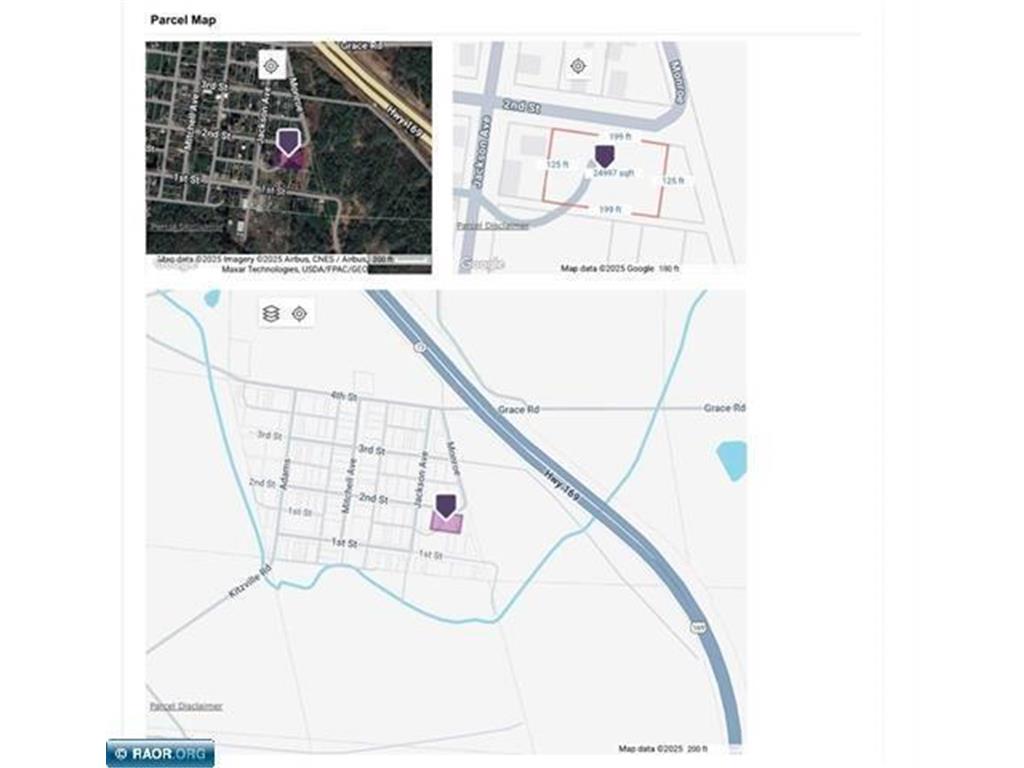Open Parcel Disclaimer link on the dimensions map
Screen dimensions: 1024x768
pos(493,226)
